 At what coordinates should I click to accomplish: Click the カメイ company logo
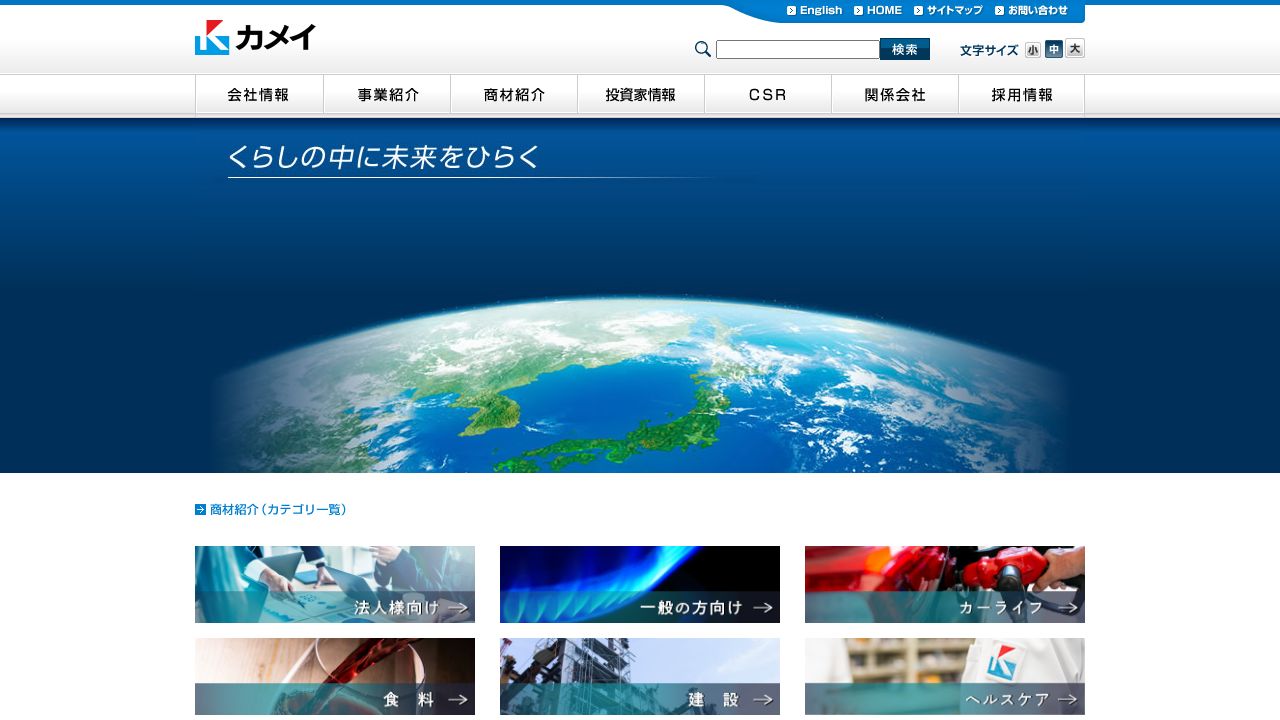point(255,37)
